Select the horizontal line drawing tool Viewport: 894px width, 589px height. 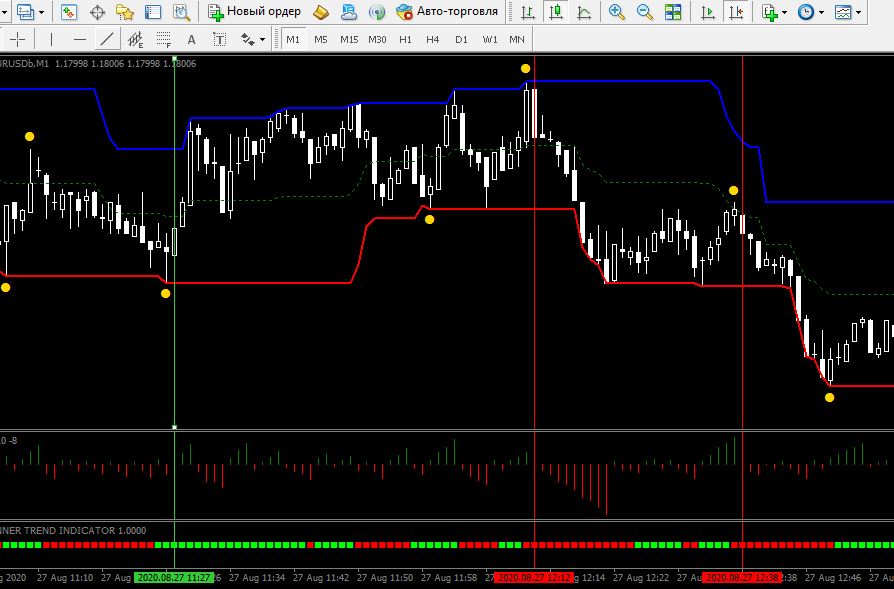click(x=80, y=39)
